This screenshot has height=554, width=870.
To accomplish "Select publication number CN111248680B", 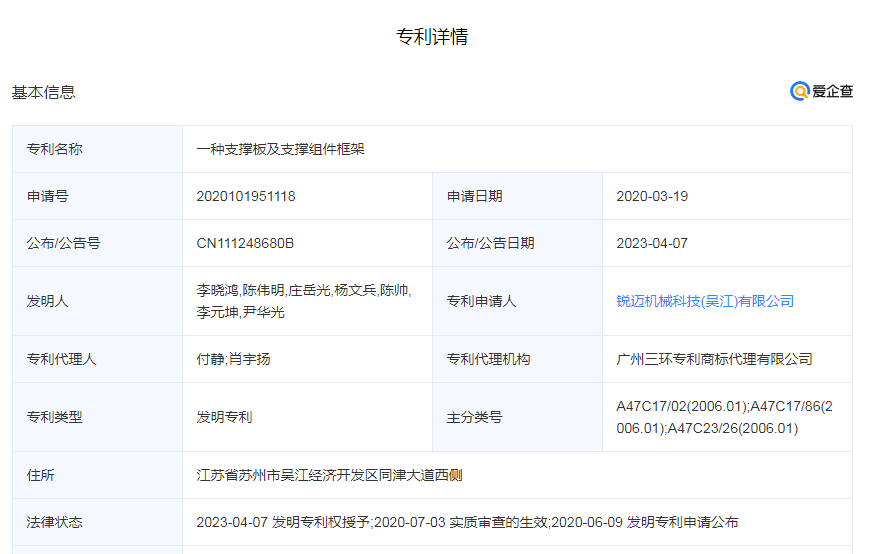I will [x=245, y=243].
